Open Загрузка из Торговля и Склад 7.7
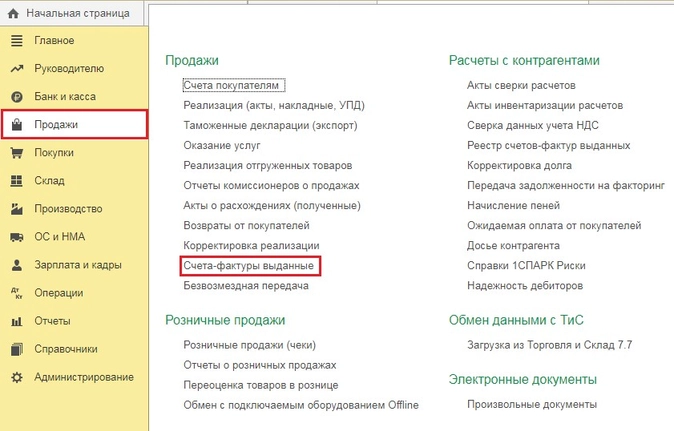This screenshot has width=674, height=431. click(x=549, y=345)
